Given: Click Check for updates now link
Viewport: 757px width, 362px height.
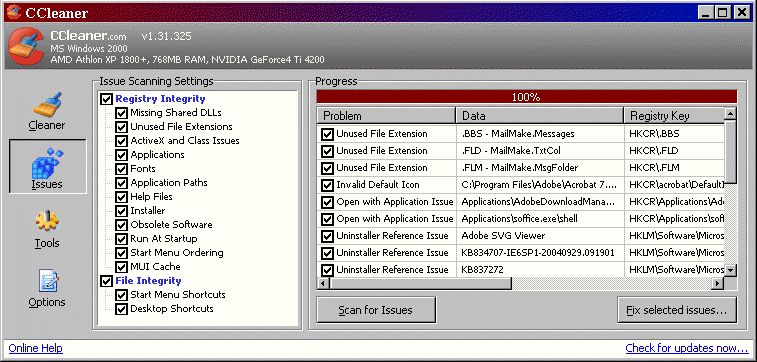Looking at the screenshot, I should pos(687,348).
